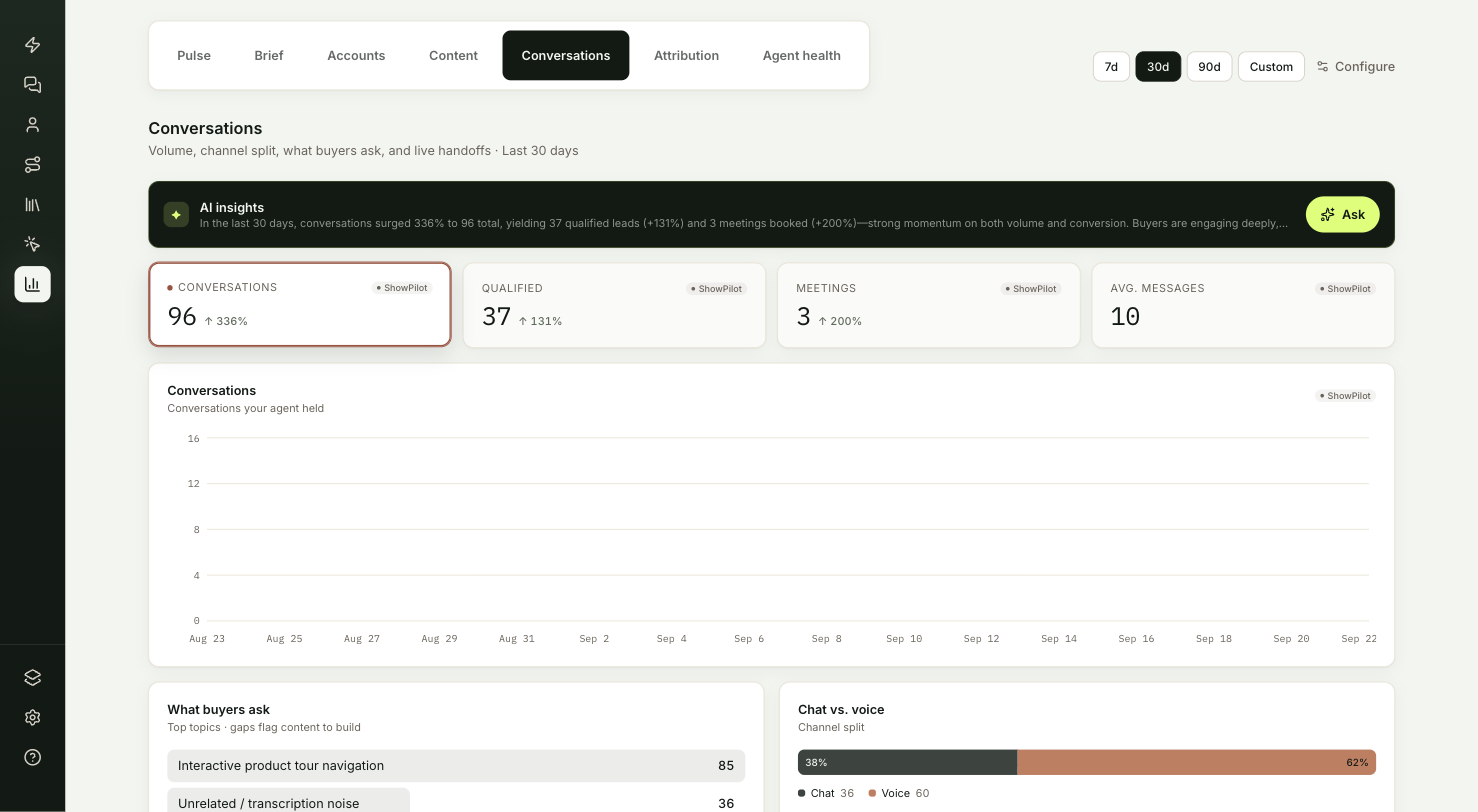The height and width of the screenshot is (812, 1478).
Task: Open the Attribution tab
Action: click(x=686, y=55)
